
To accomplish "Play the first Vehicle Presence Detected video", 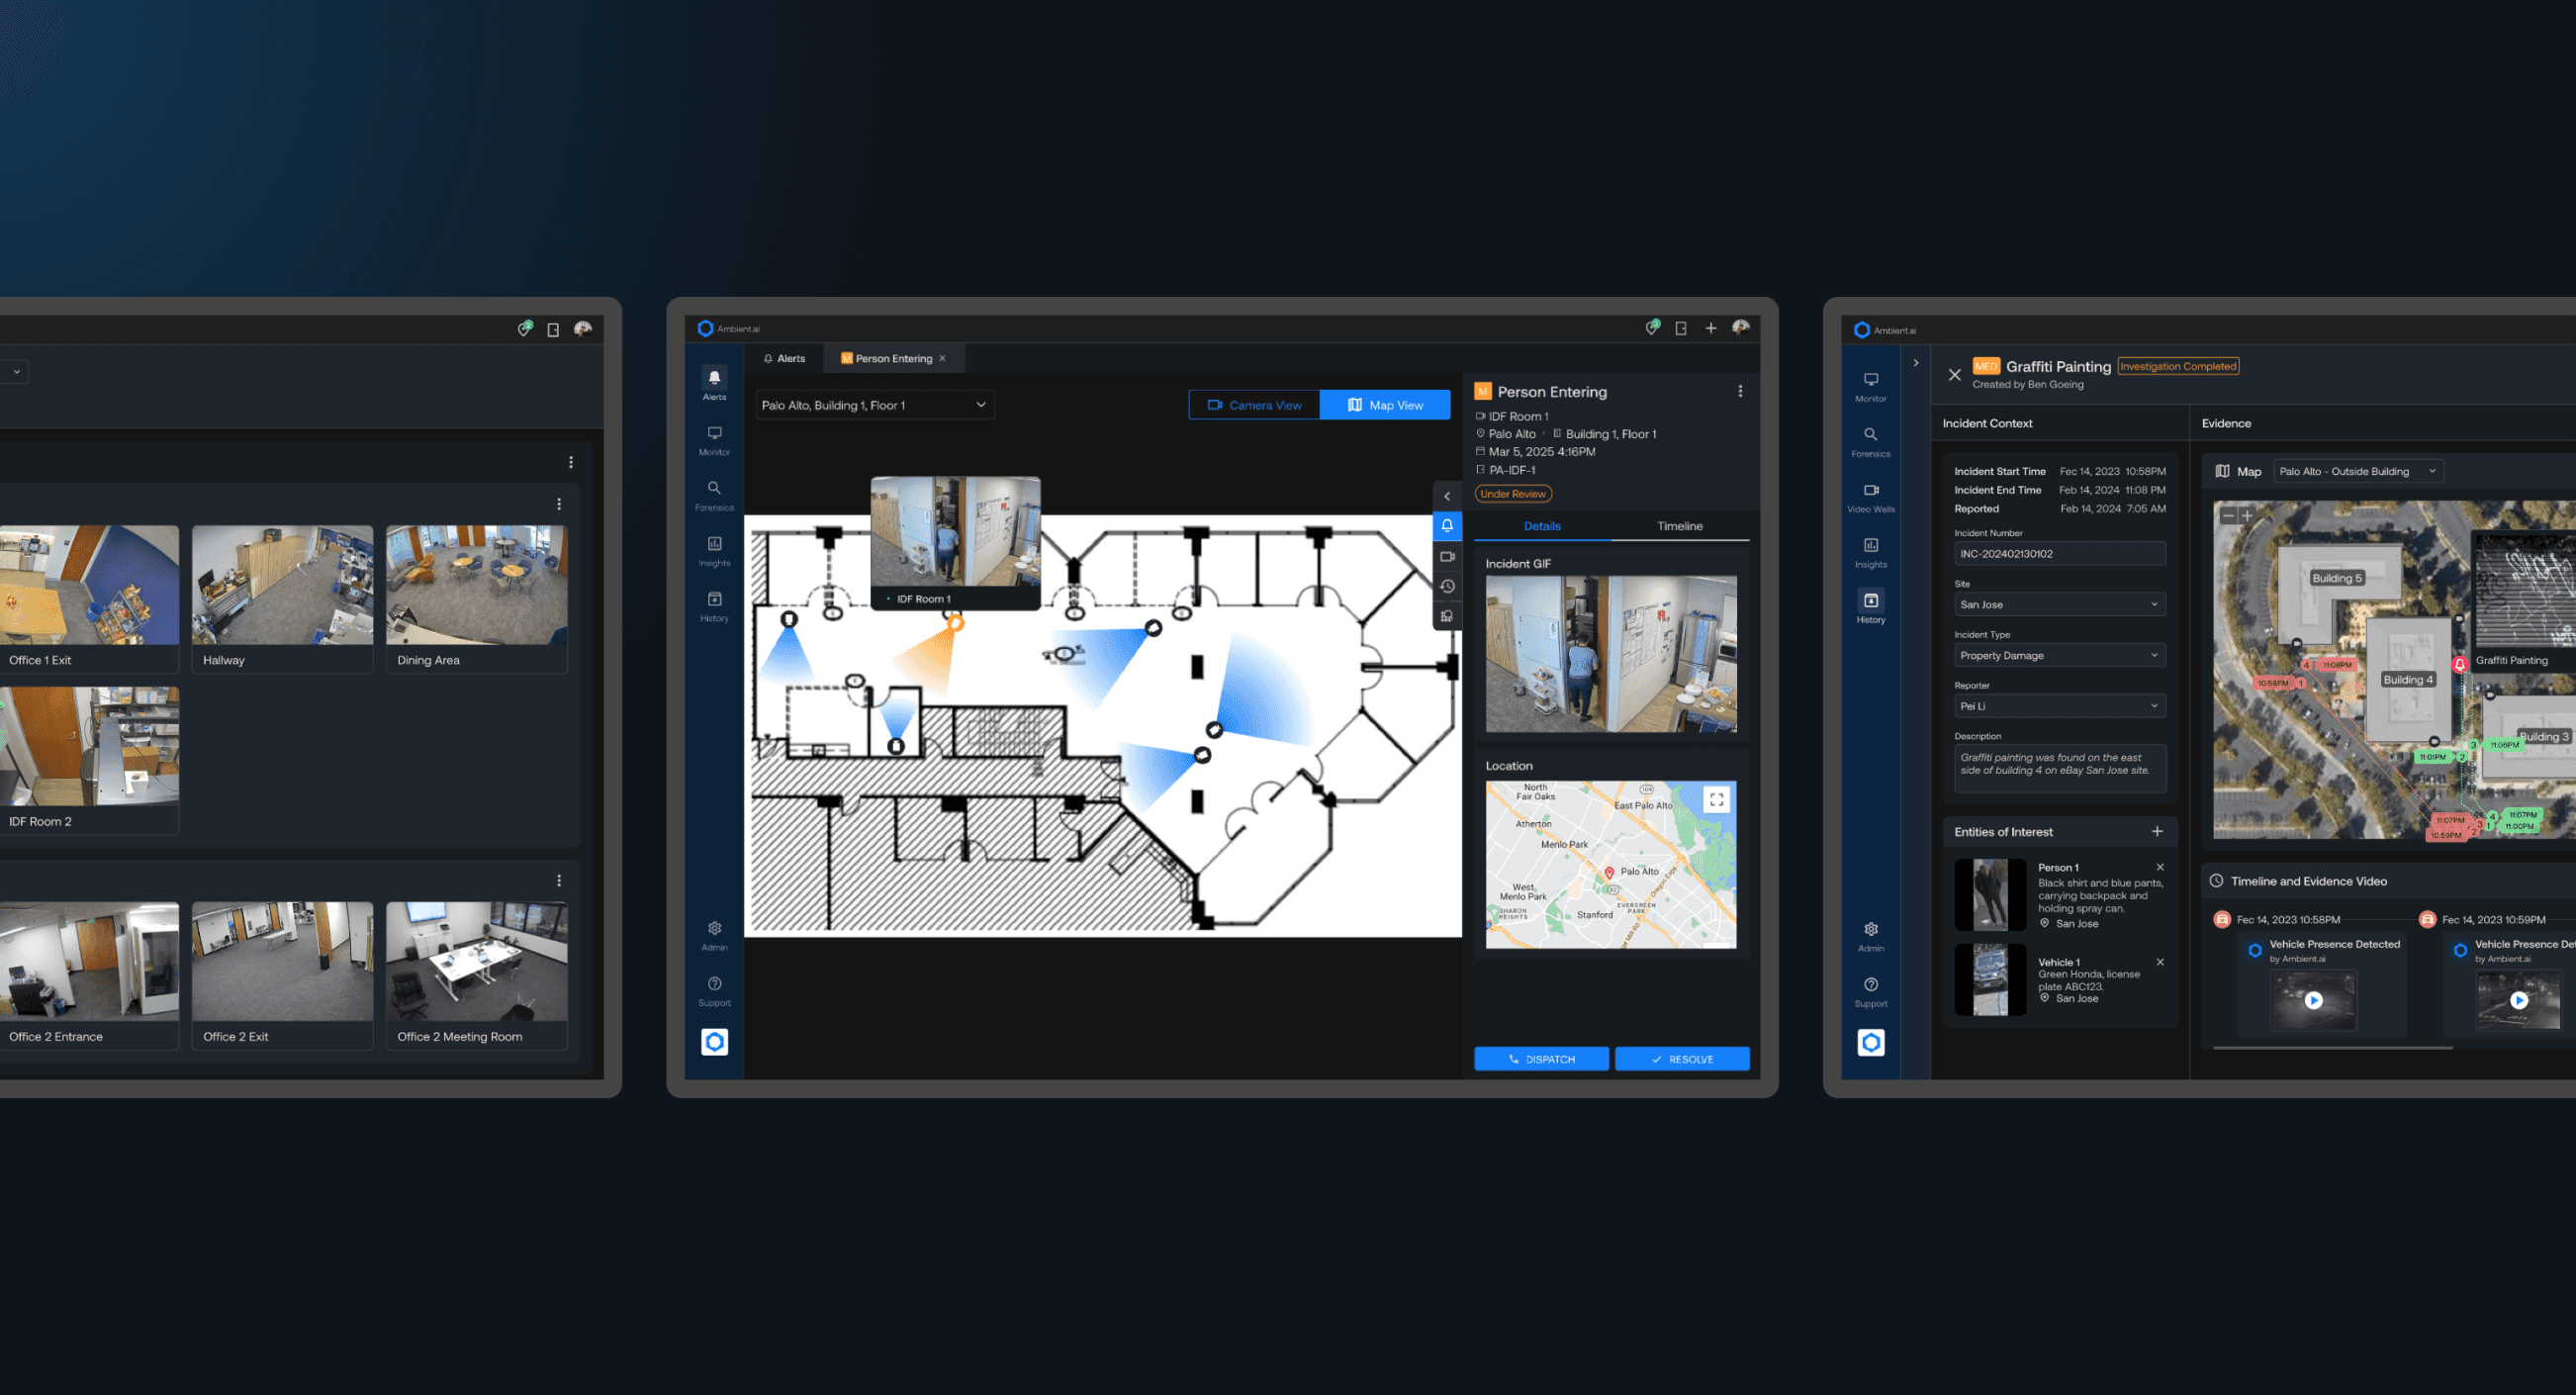I will [x=2313, y=1000].
